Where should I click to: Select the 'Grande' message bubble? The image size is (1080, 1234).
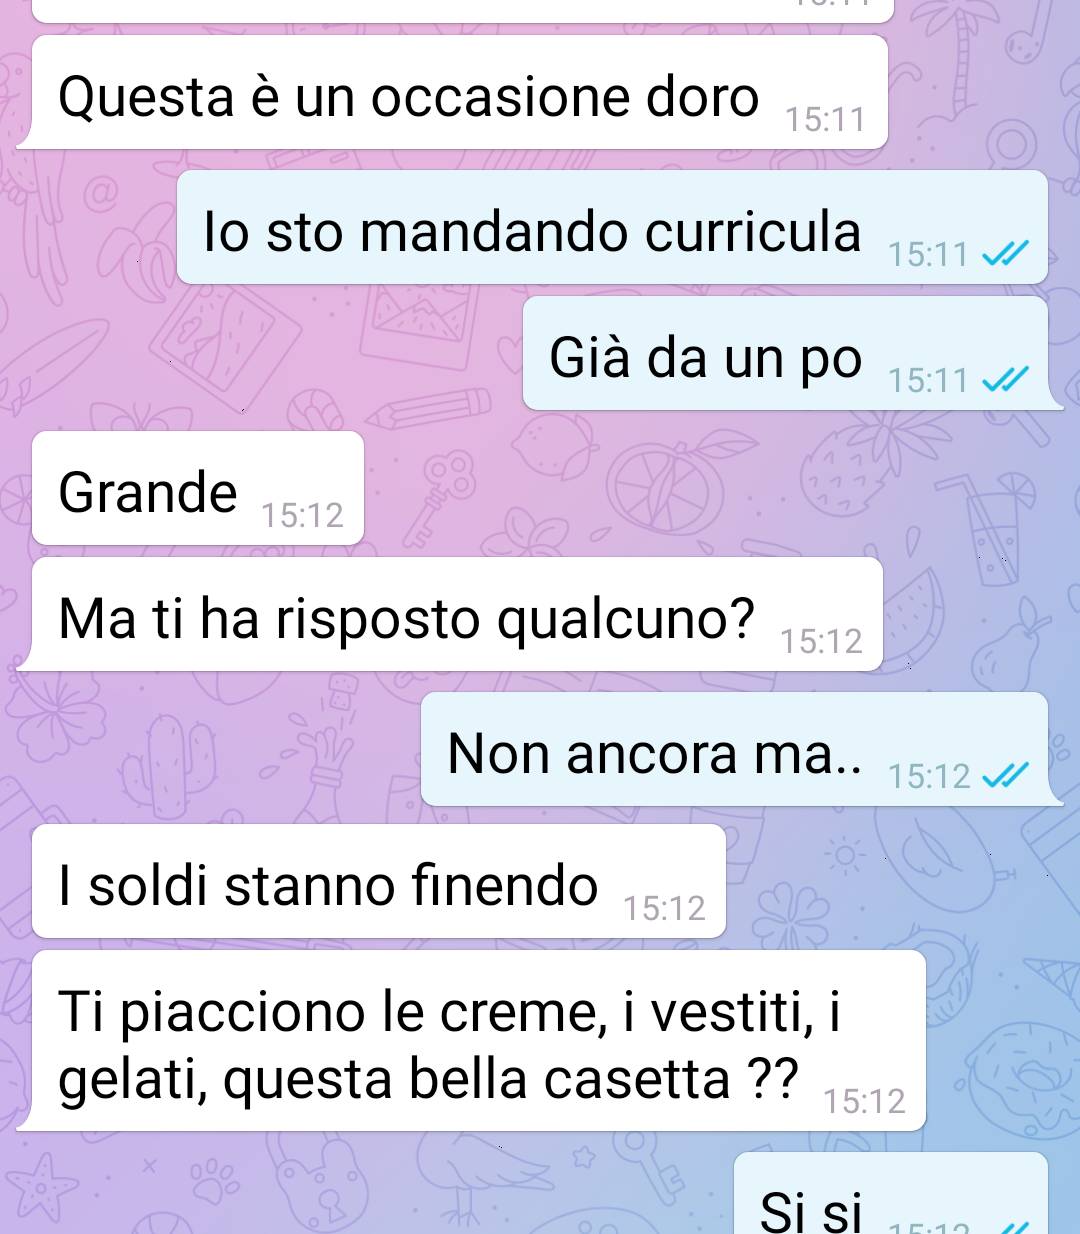pos(198,488)
